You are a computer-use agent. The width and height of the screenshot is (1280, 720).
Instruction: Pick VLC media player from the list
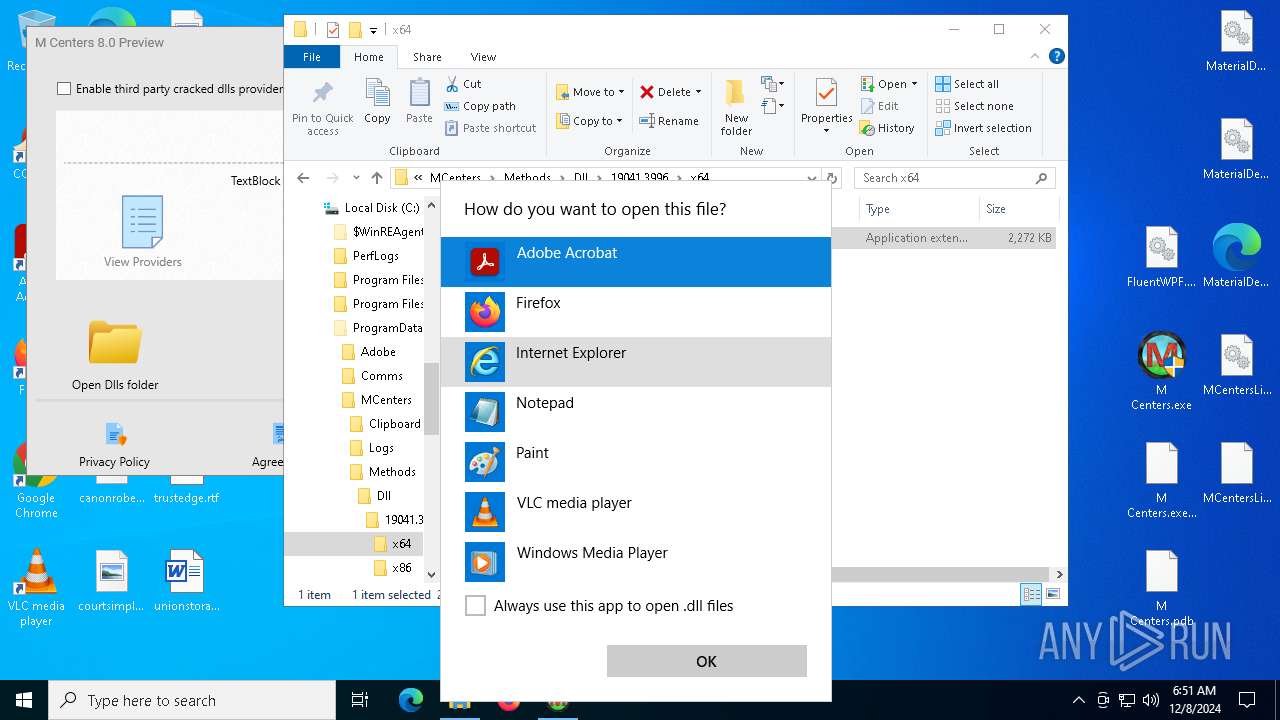[x=636, y=512]
